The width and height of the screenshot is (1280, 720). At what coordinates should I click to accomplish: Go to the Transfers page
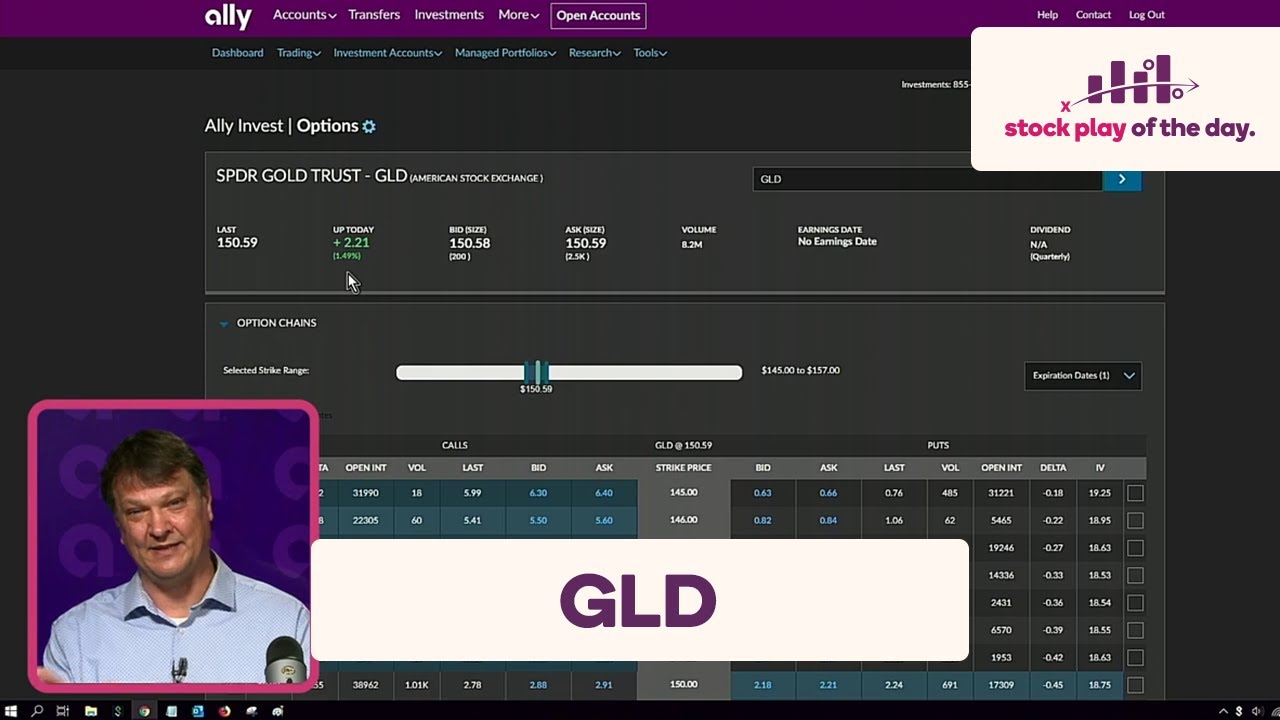(x=374, y=15)
